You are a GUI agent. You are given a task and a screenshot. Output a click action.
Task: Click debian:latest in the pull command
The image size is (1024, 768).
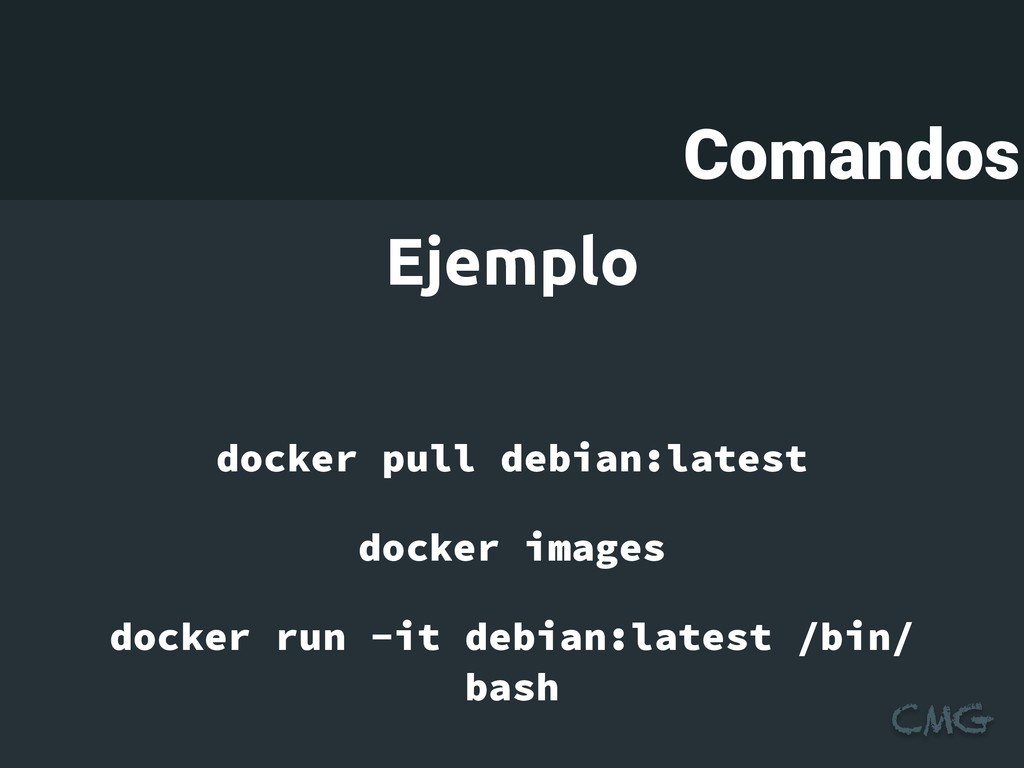tap(654, 458)
